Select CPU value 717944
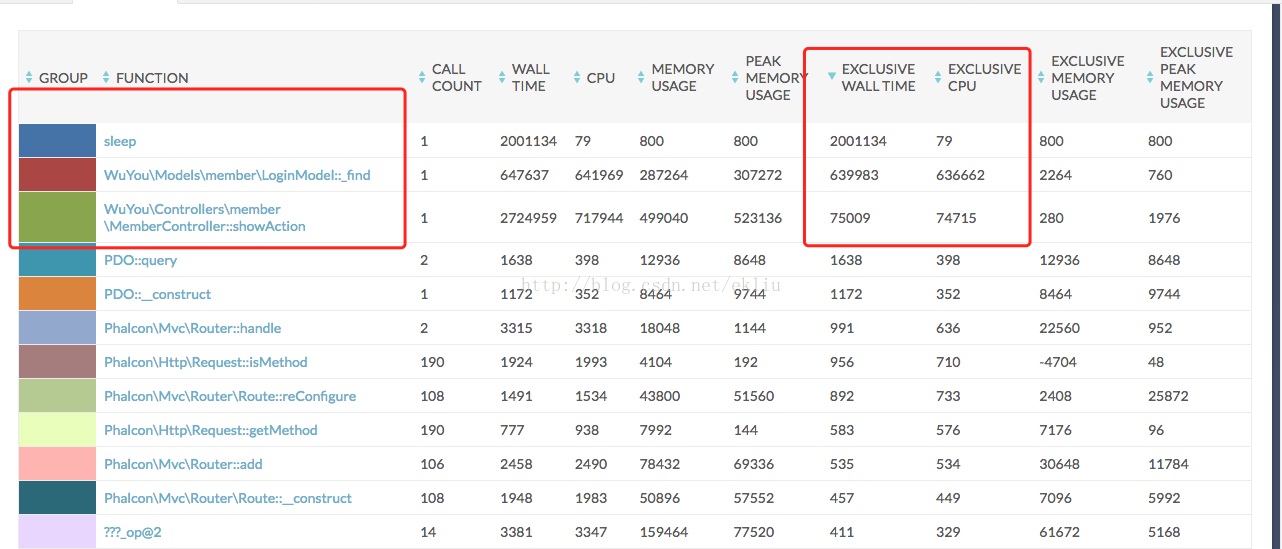Image resolution: width=1282 pixels, height=549 pixels. (x=599, y=218)
